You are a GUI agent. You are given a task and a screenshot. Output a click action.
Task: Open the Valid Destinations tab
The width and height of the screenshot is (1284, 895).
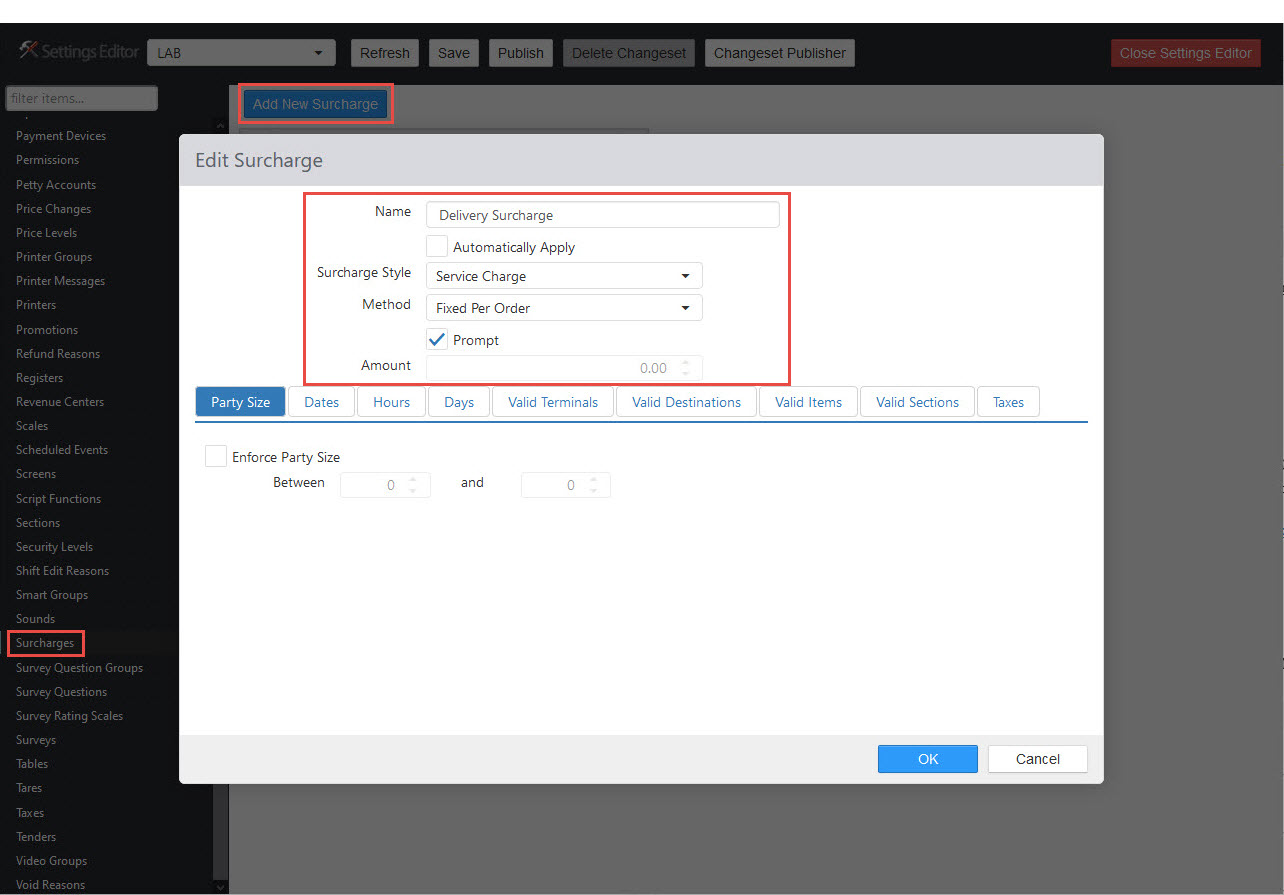coord(687,402)
